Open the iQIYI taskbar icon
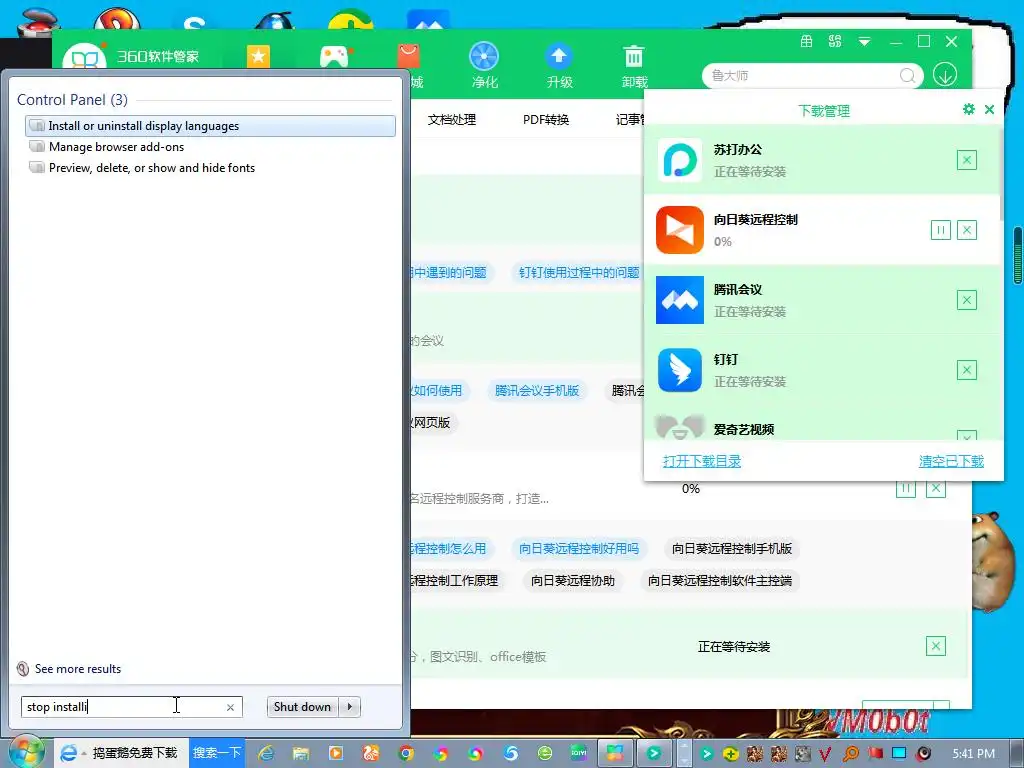Image resolution: width=1024 pixels, height=768 pixels. 579,753
